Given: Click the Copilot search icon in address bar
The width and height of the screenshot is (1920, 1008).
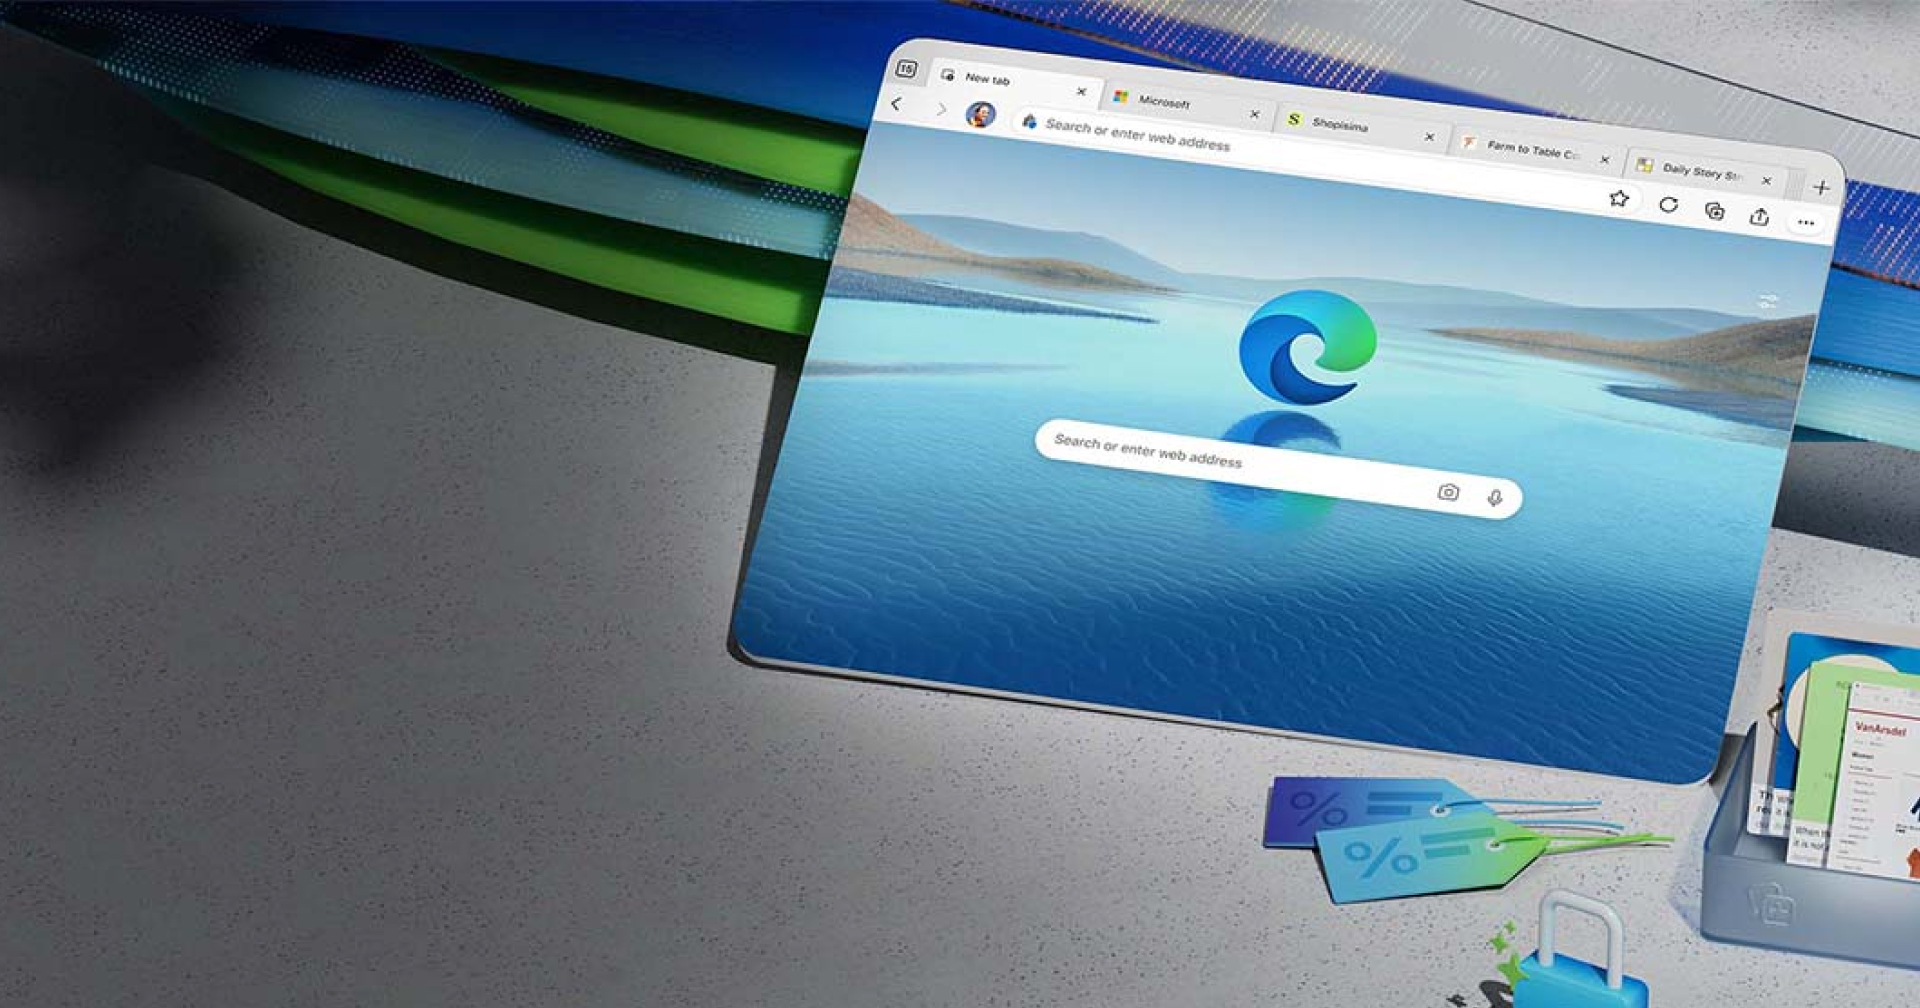Looking at the screenshot, I should [1029, 121].
